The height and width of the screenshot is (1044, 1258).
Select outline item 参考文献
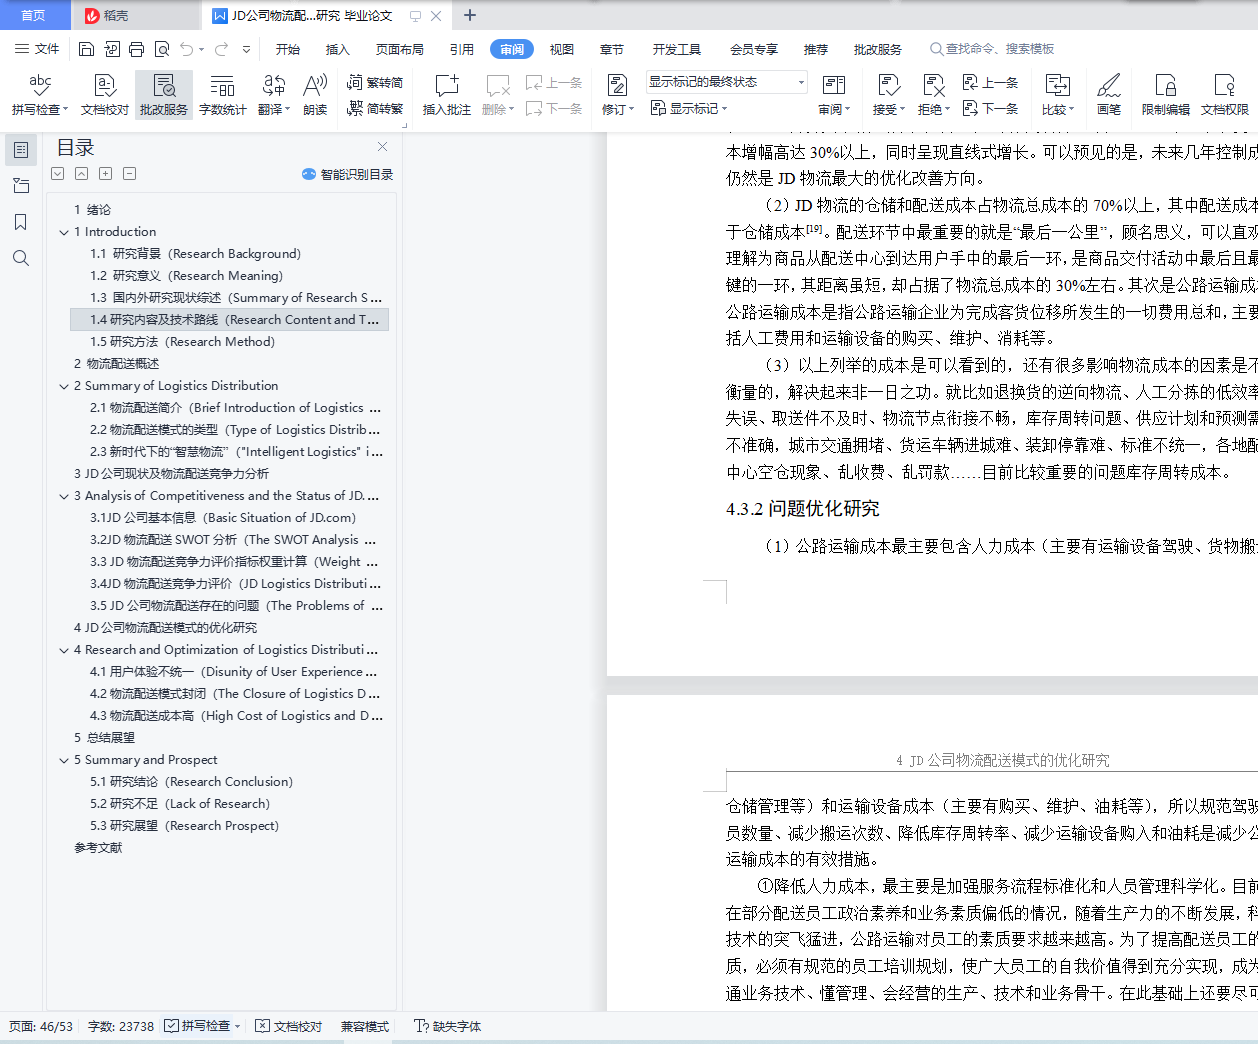pos(98,848)
